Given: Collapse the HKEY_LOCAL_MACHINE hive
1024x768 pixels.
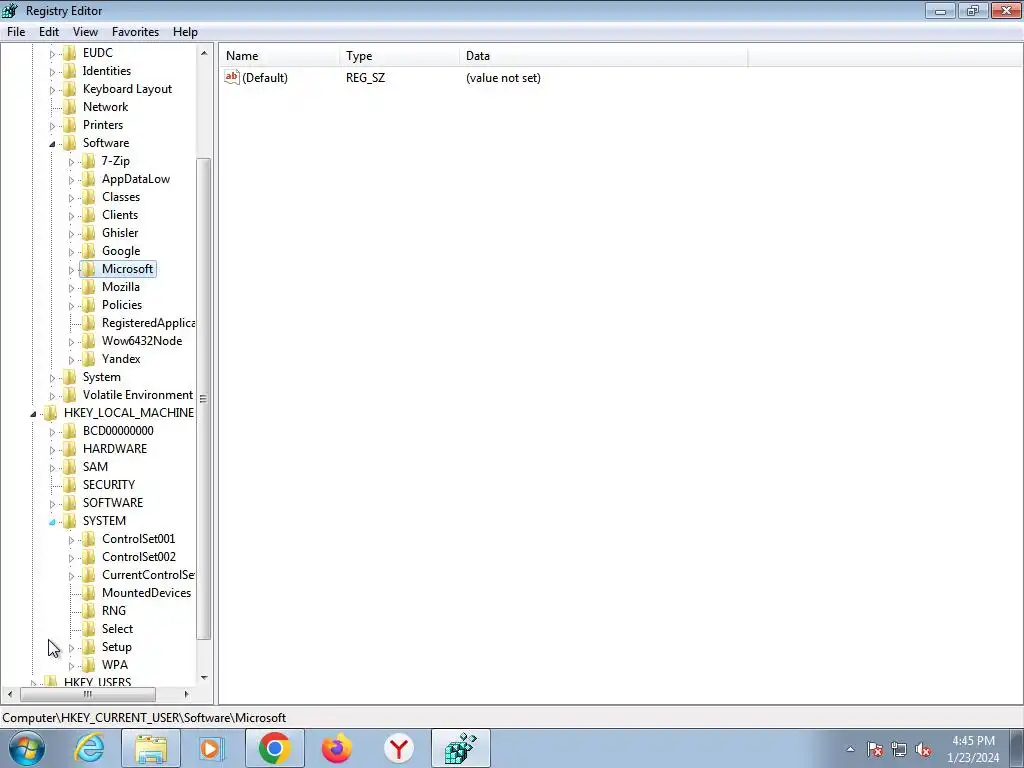Looking at the screenshot, I should tap(33, 413).
